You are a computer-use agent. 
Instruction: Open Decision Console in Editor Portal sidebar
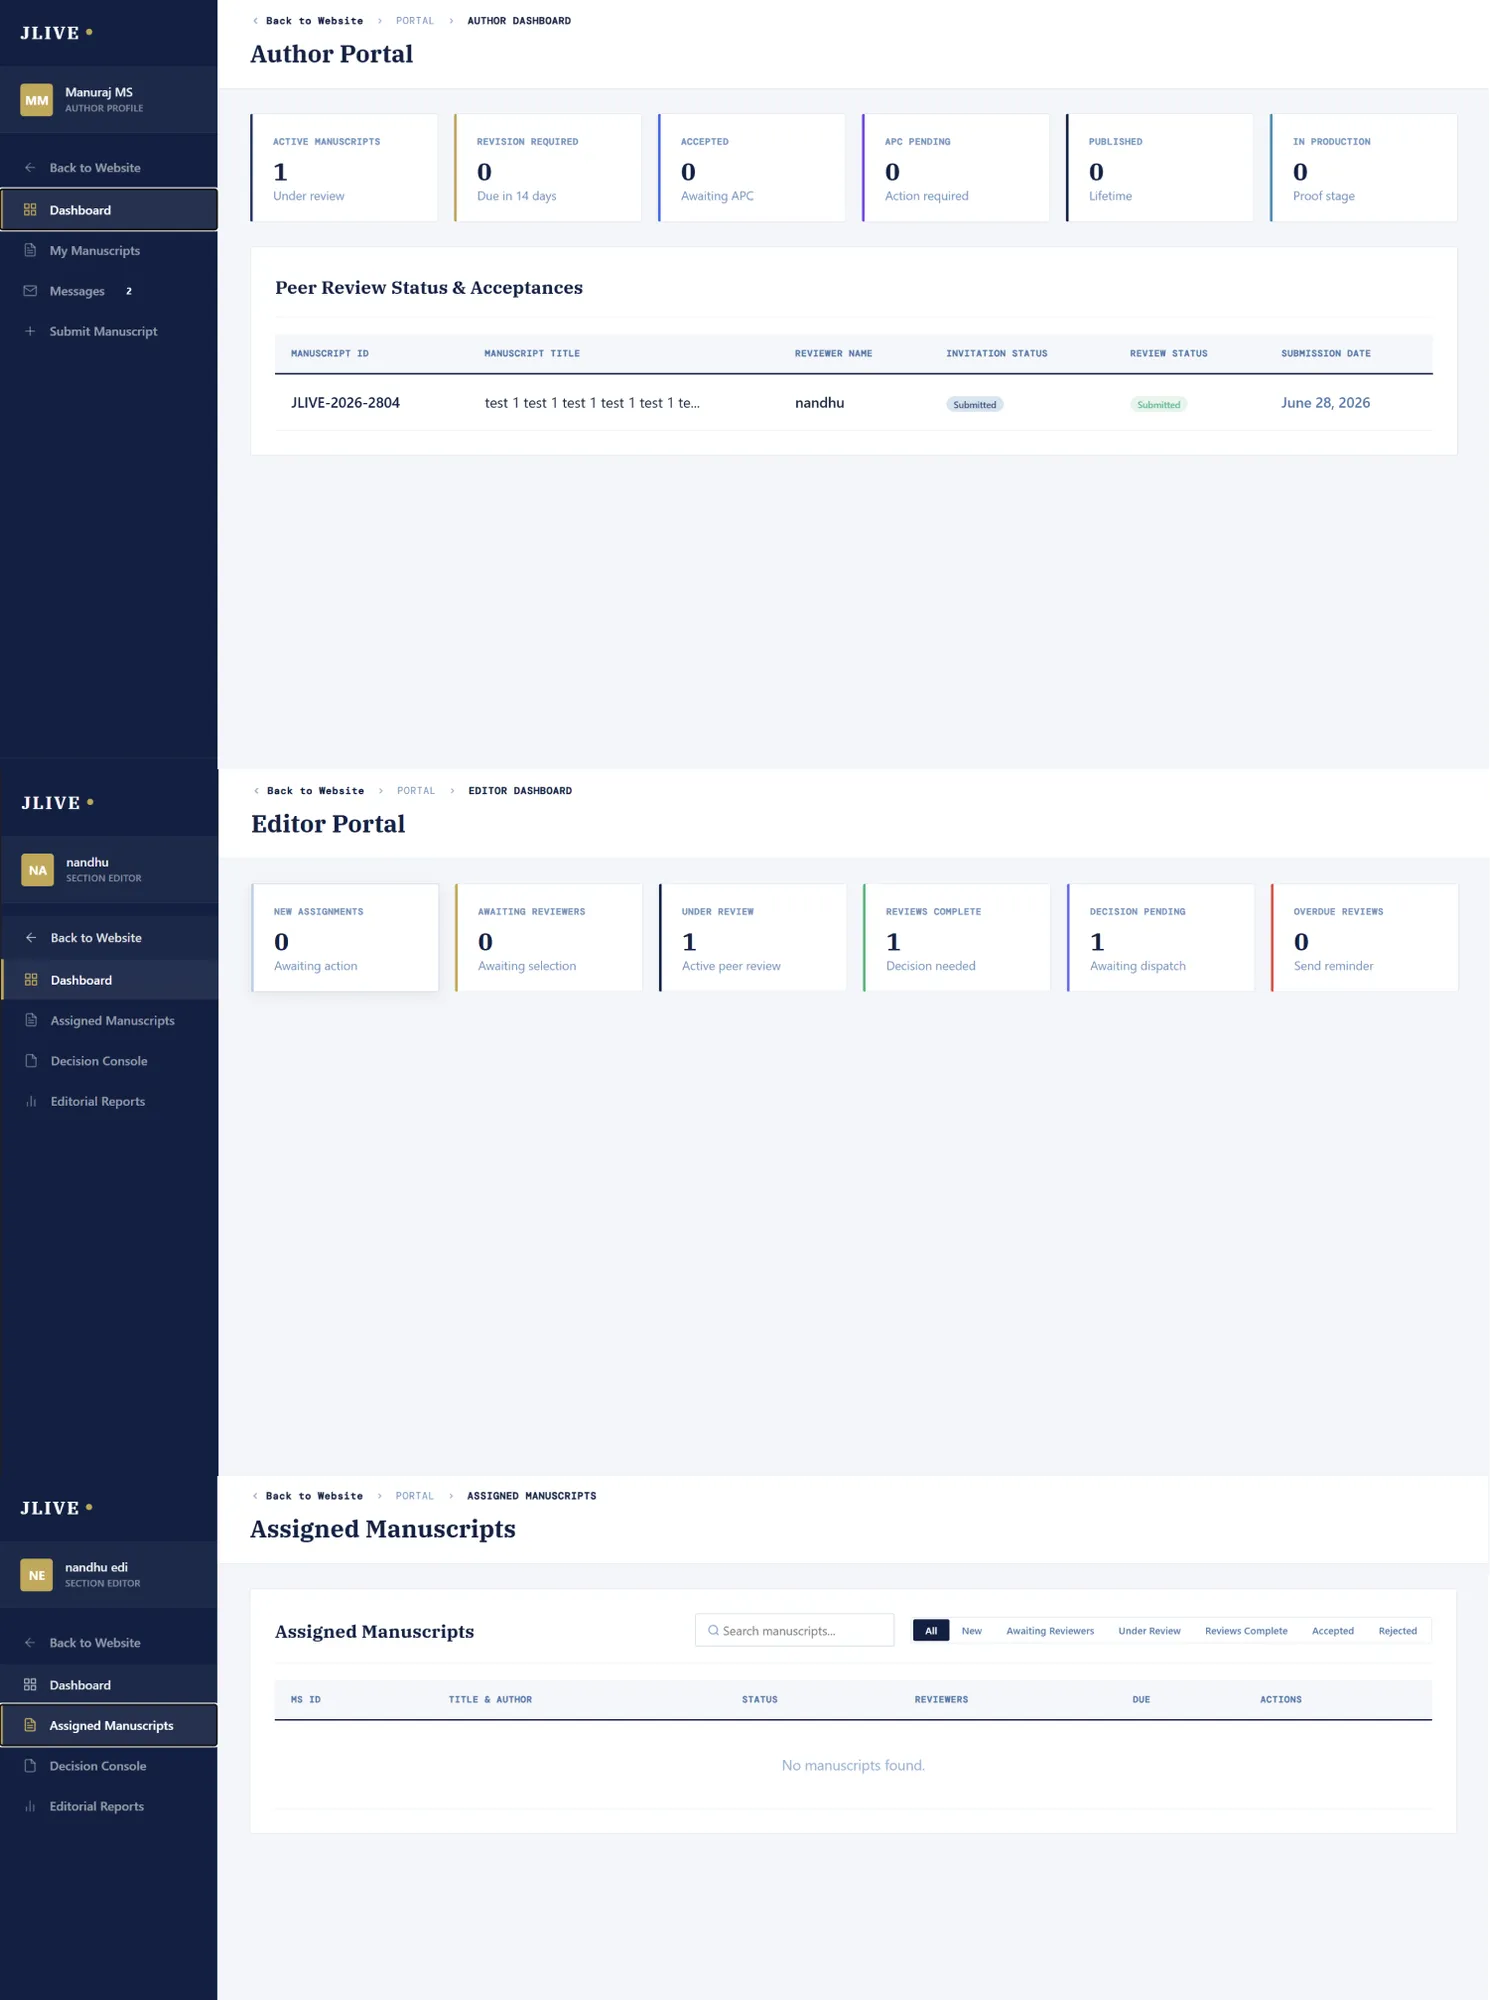(x=110, y=1061)
